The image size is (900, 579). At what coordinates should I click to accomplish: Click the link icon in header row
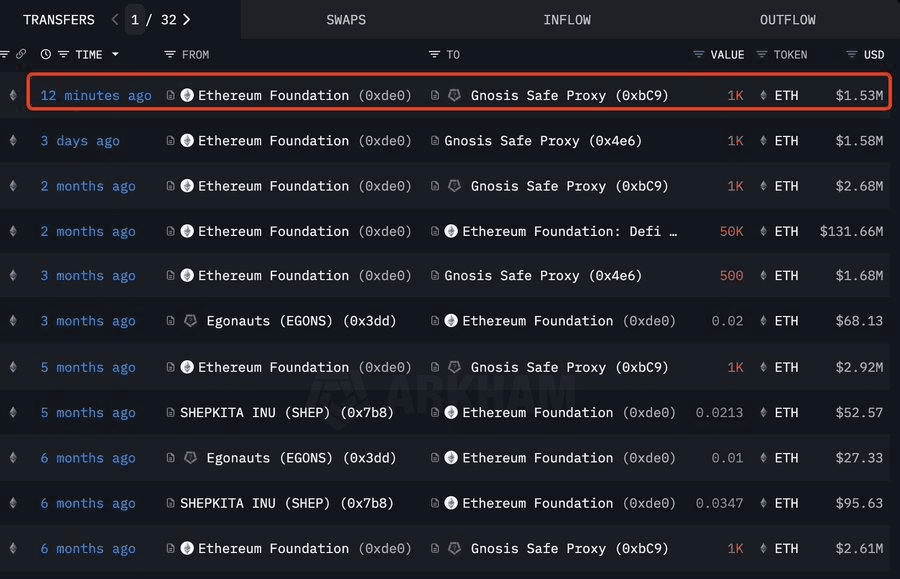pyautogui.click(x=21, y=54)
